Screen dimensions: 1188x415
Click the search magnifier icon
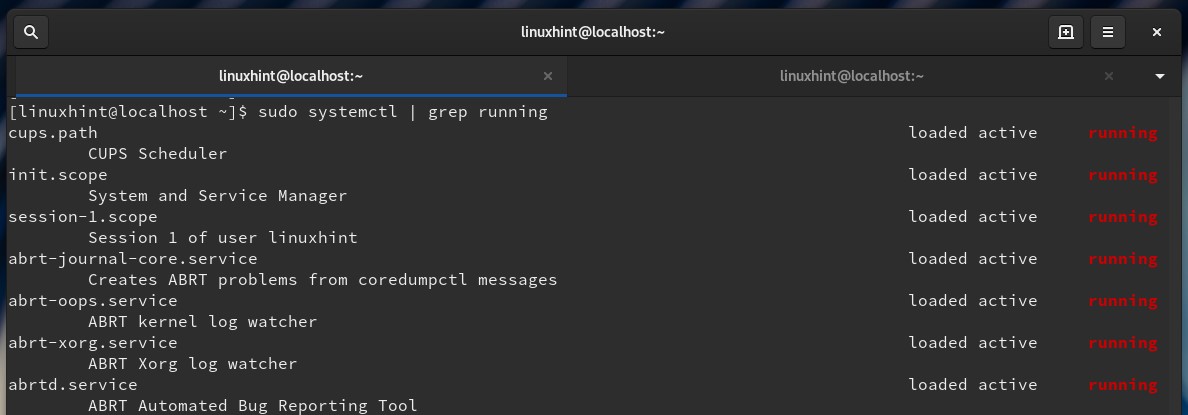point(31,32)
